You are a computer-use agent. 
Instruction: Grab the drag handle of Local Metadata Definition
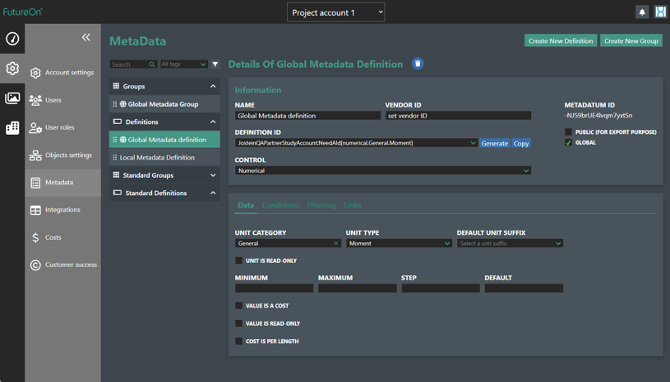click(x=115, y=157)
